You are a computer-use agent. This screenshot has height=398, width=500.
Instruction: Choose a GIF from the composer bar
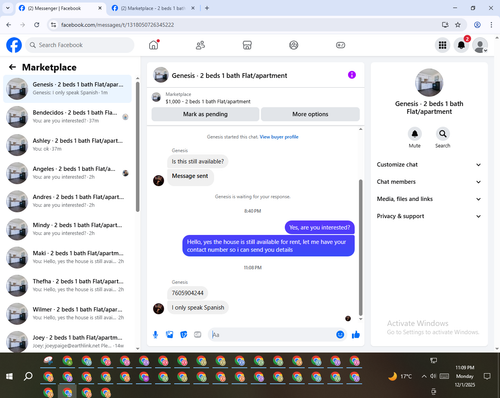pos(198,334)
